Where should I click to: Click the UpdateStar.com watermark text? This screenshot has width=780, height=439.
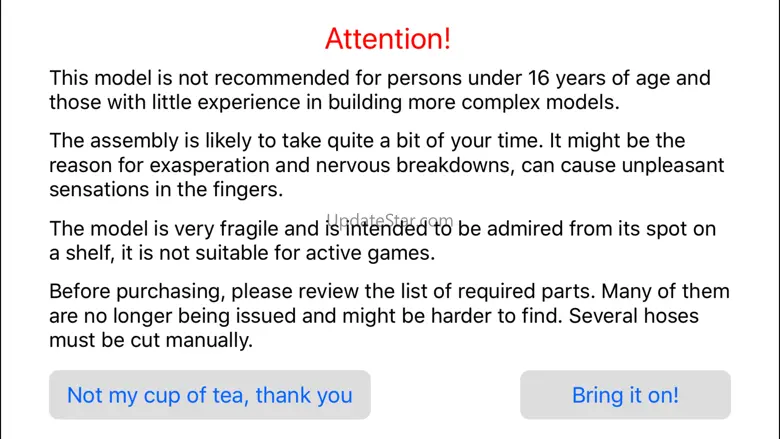pos(390,220)
